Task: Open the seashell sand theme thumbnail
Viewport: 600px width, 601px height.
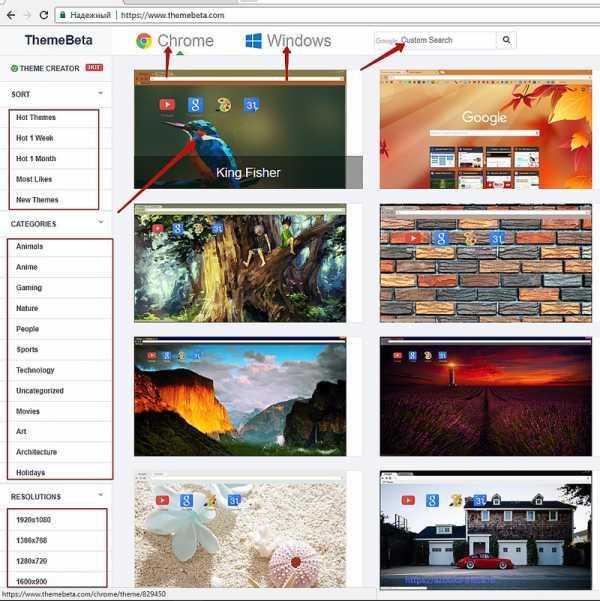Action: pyautogui.click(x=240, y=530)
